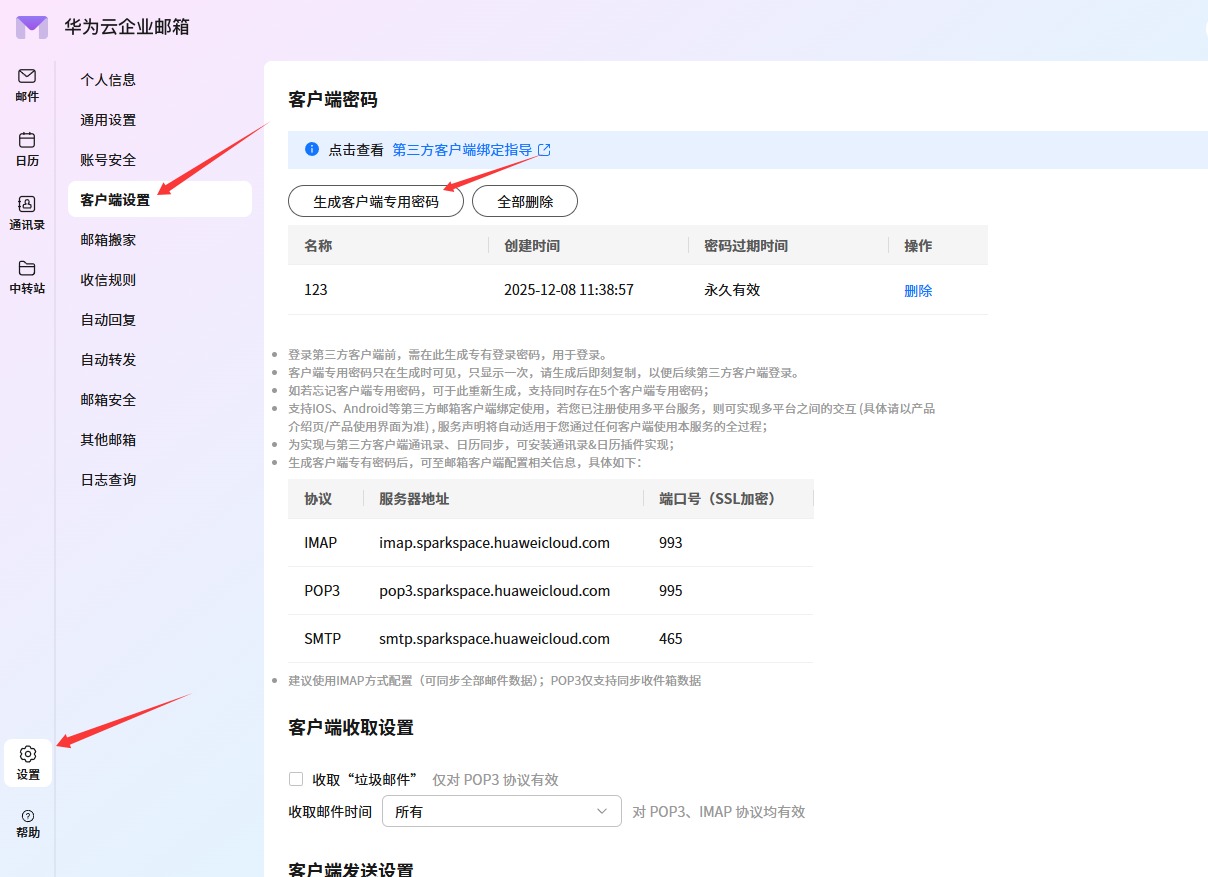Viewport: 1208px width, 877px height.
Task: Open 收信规则 settings menu item
Action: pyautogui.click(x=108, y=280)
